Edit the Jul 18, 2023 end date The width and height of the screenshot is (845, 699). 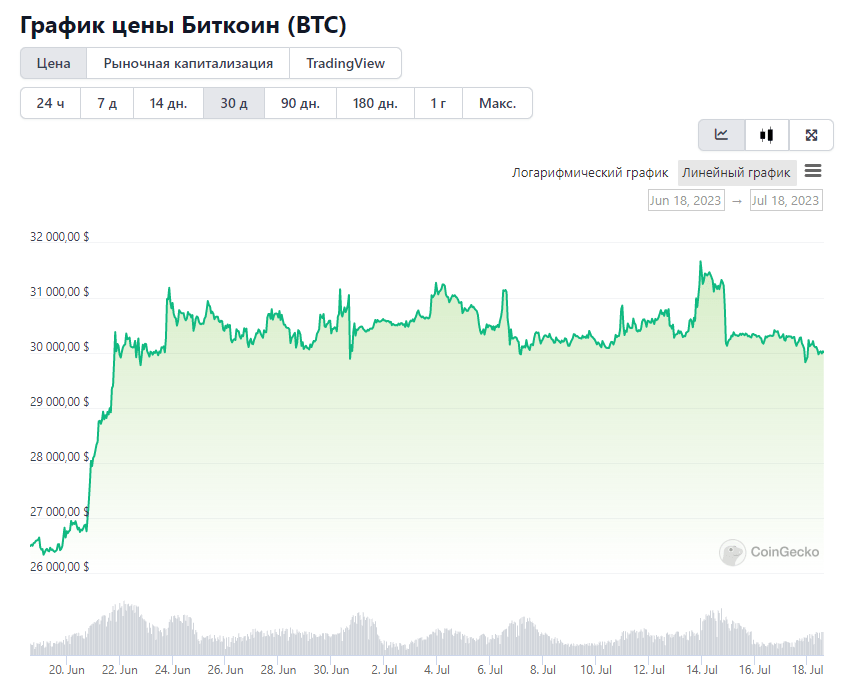pyautogui.click(x=786, y=200)
